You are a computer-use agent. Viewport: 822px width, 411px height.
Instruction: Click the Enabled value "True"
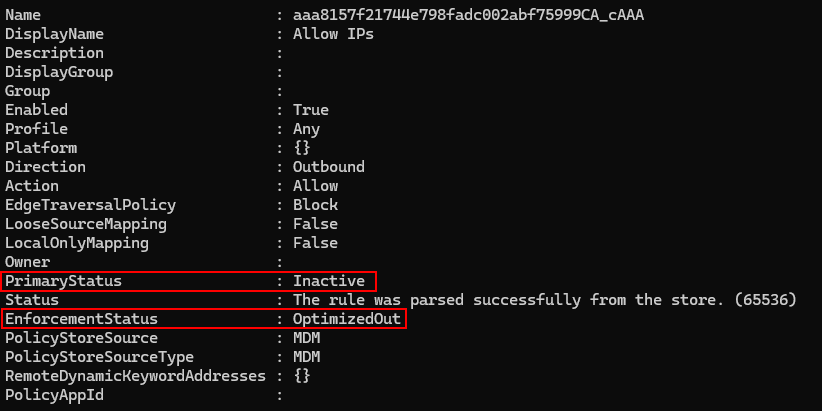click(x=310, y=110)
